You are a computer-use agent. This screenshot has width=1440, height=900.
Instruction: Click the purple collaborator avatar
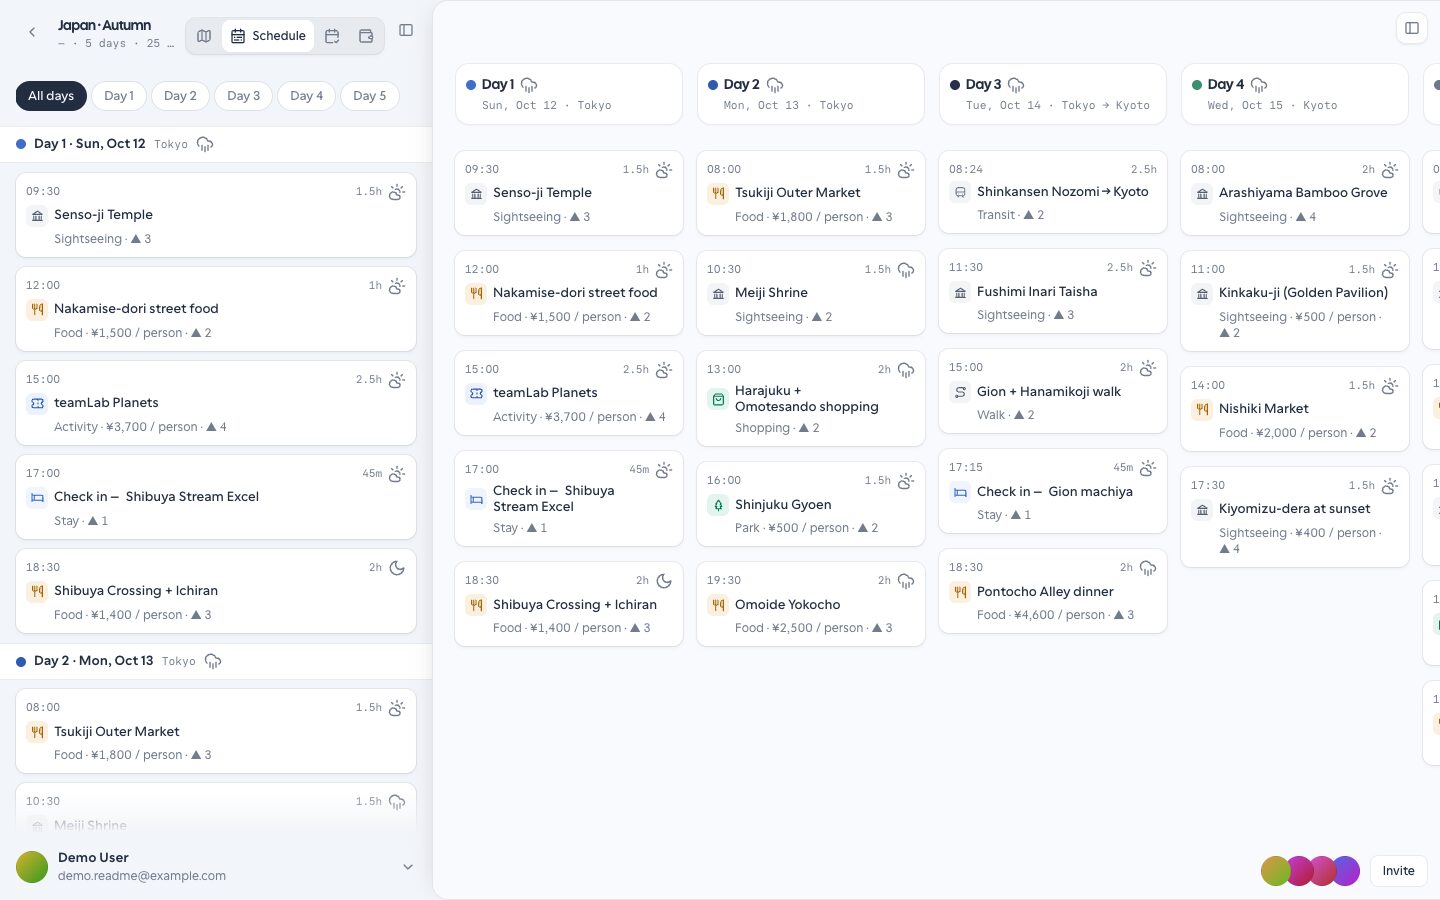pyautogui.click(x=1348, y=871)
